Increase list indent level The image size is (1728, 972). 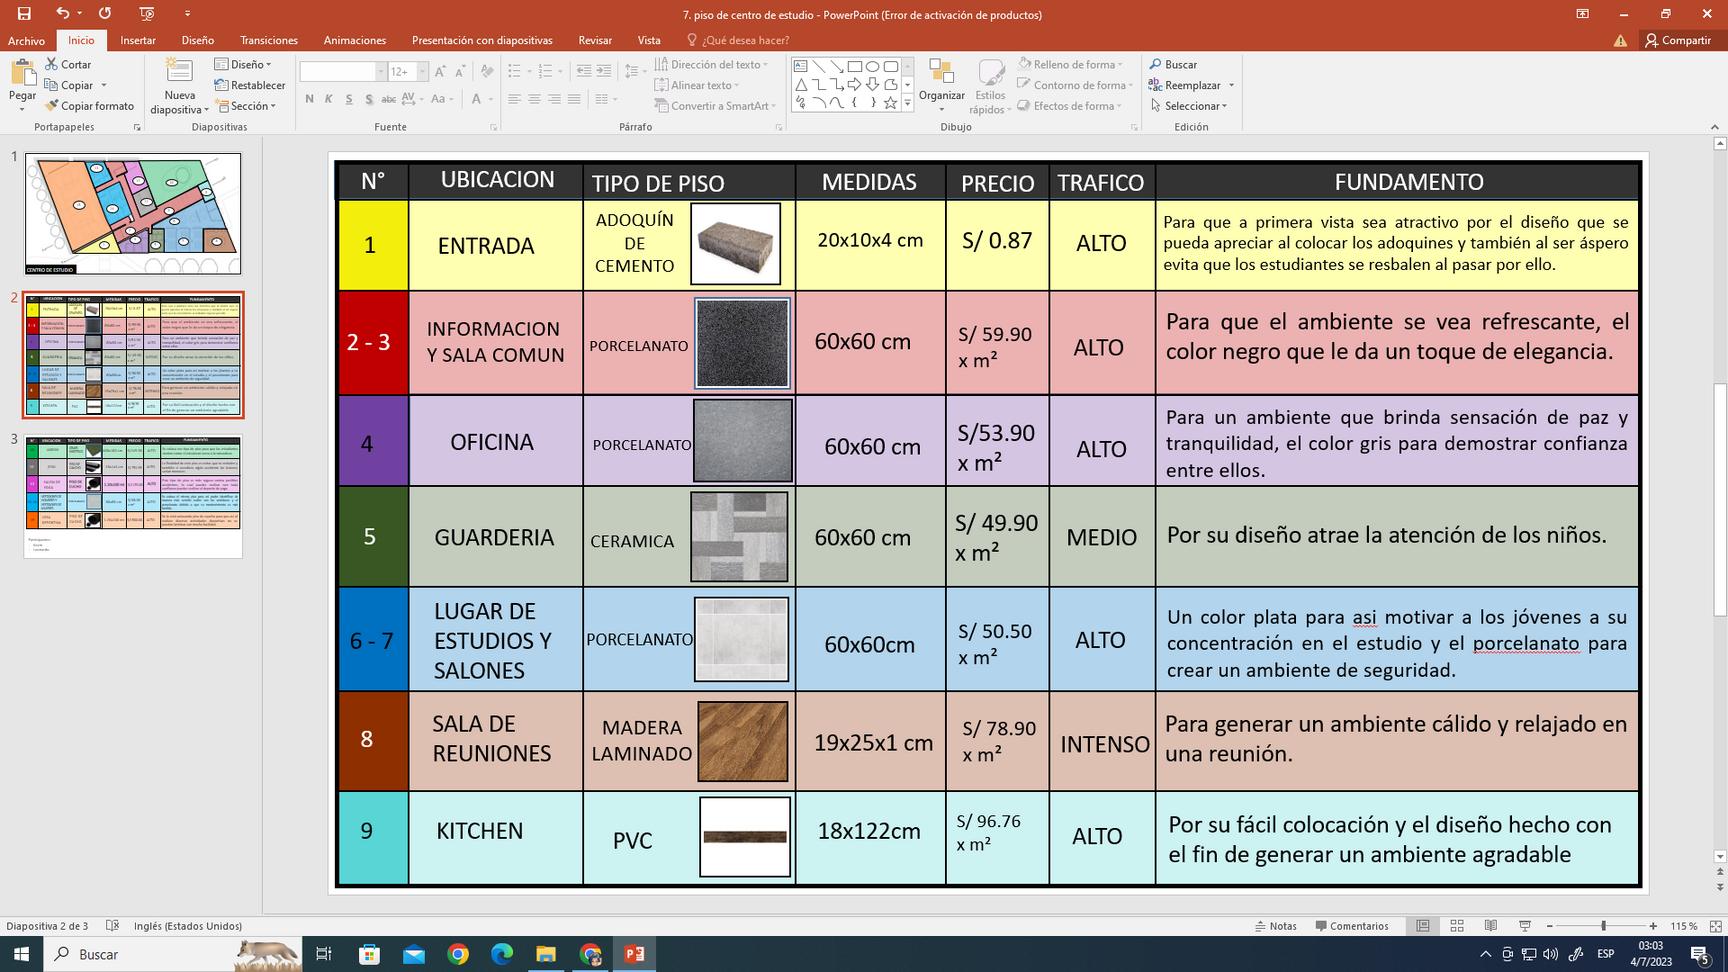pos(604,71)
